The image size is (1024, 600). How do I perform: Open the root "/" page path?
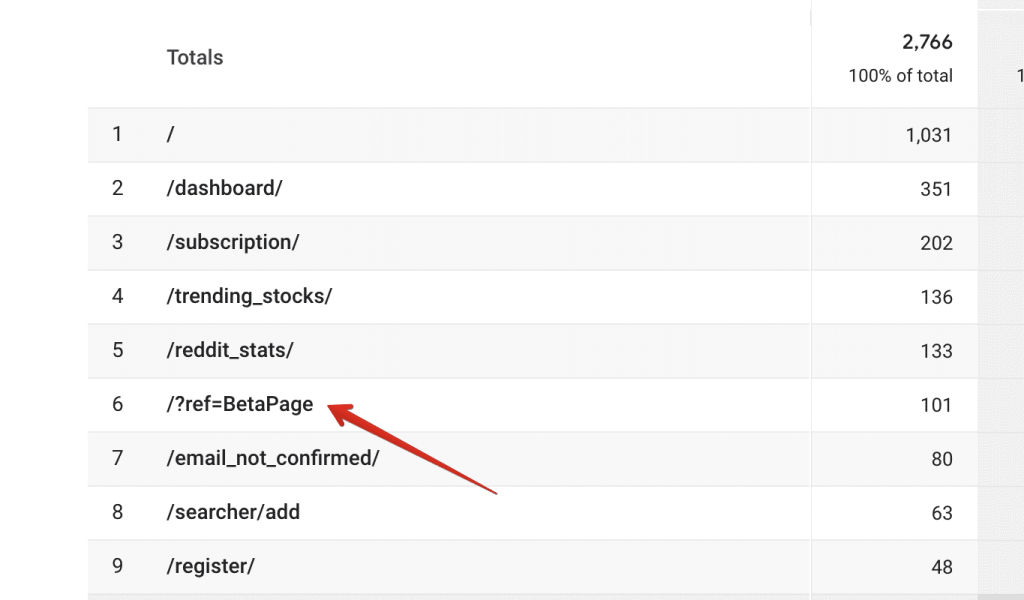[x=170, y=134]
